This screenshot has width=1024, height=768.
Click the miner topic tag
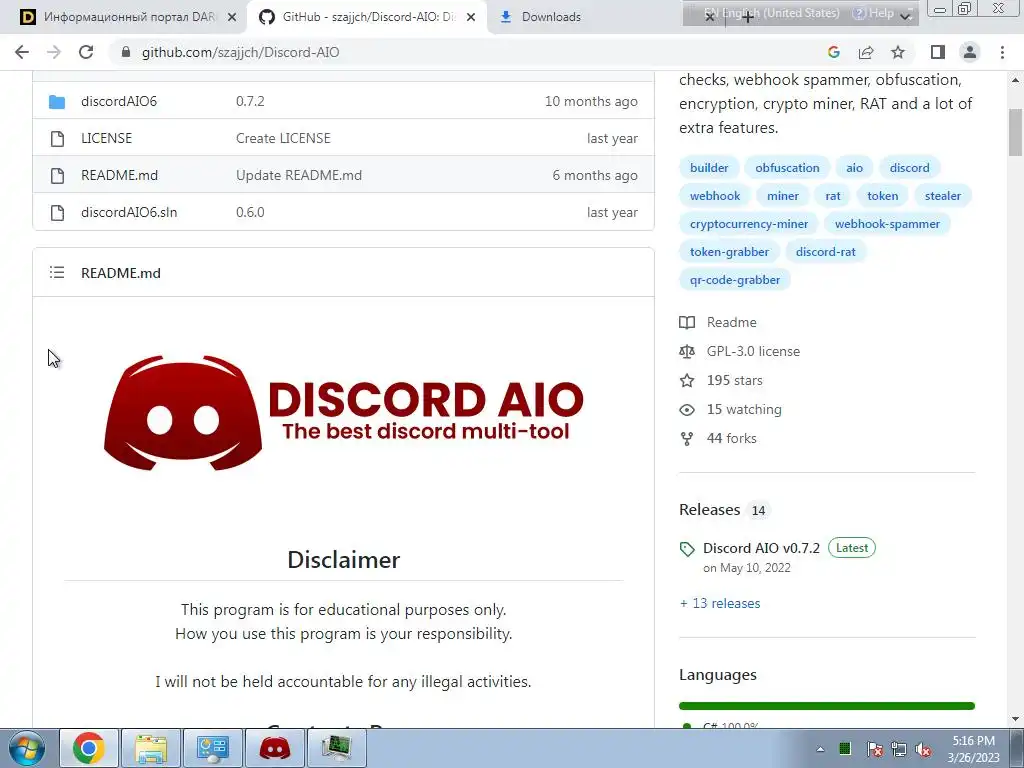[782, 196]
